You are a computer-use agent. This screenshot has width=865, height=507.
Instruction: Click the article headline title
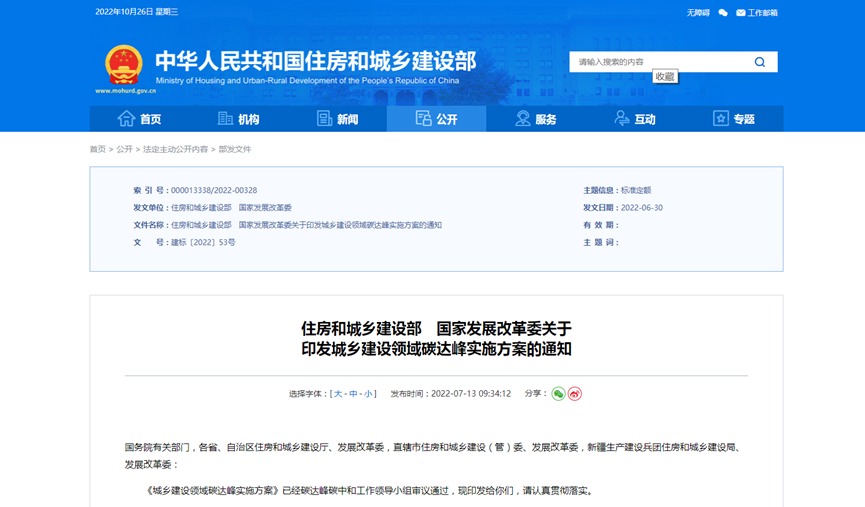436,339
